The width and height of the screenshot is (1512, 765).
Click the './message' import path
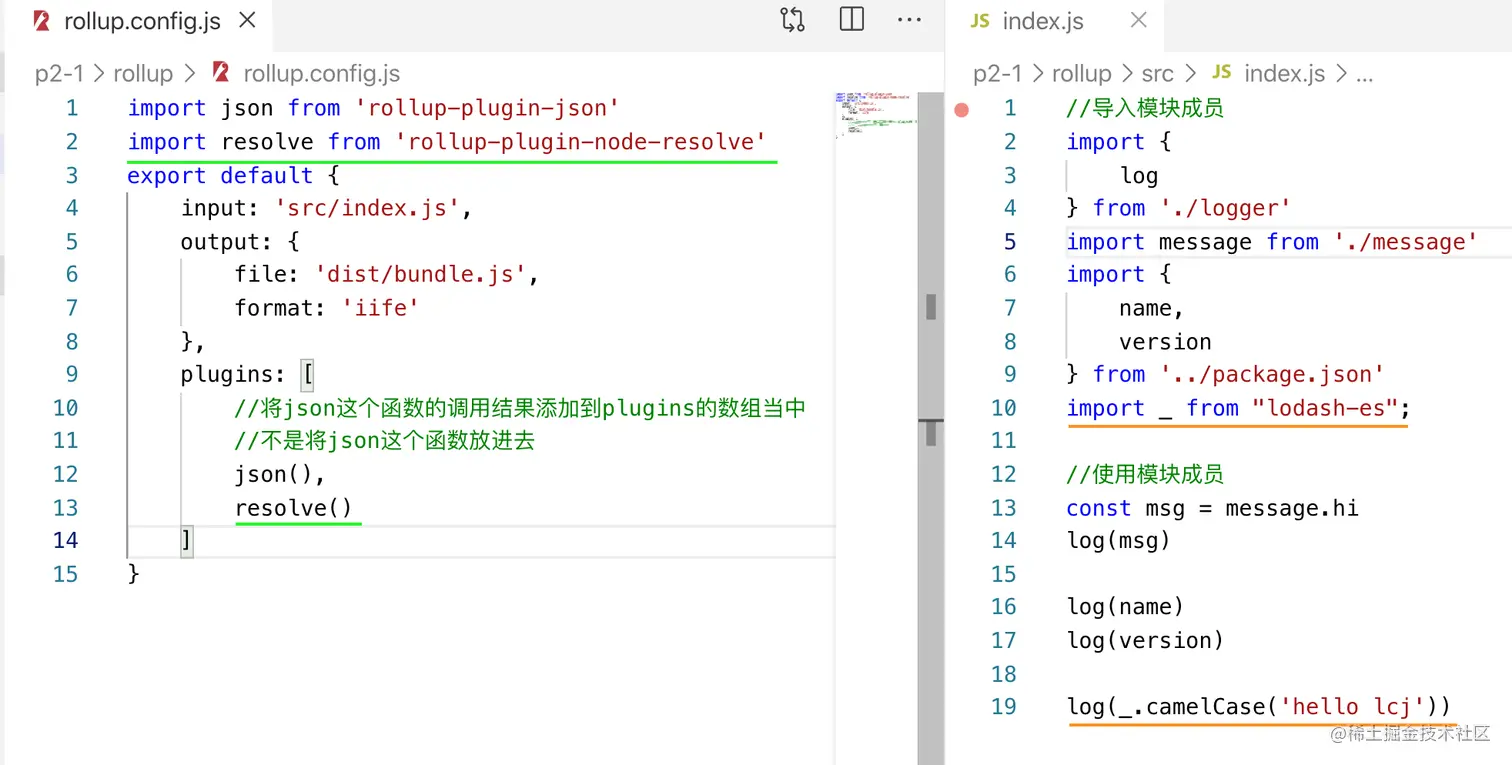(x=1406, y=242)
